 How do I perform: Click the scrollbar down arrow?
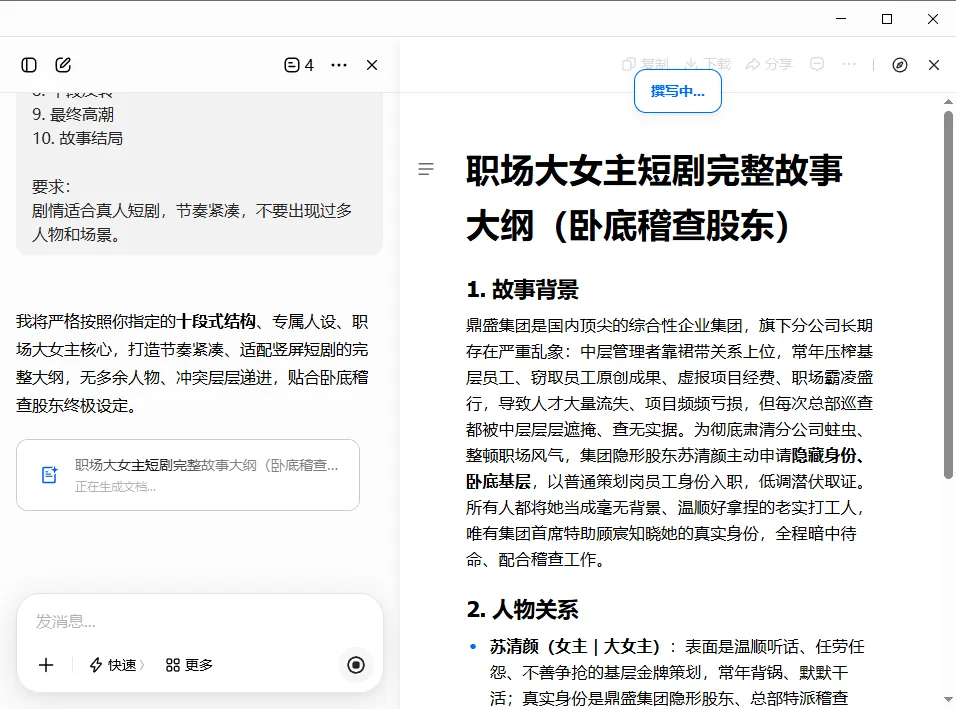point(948,699)
